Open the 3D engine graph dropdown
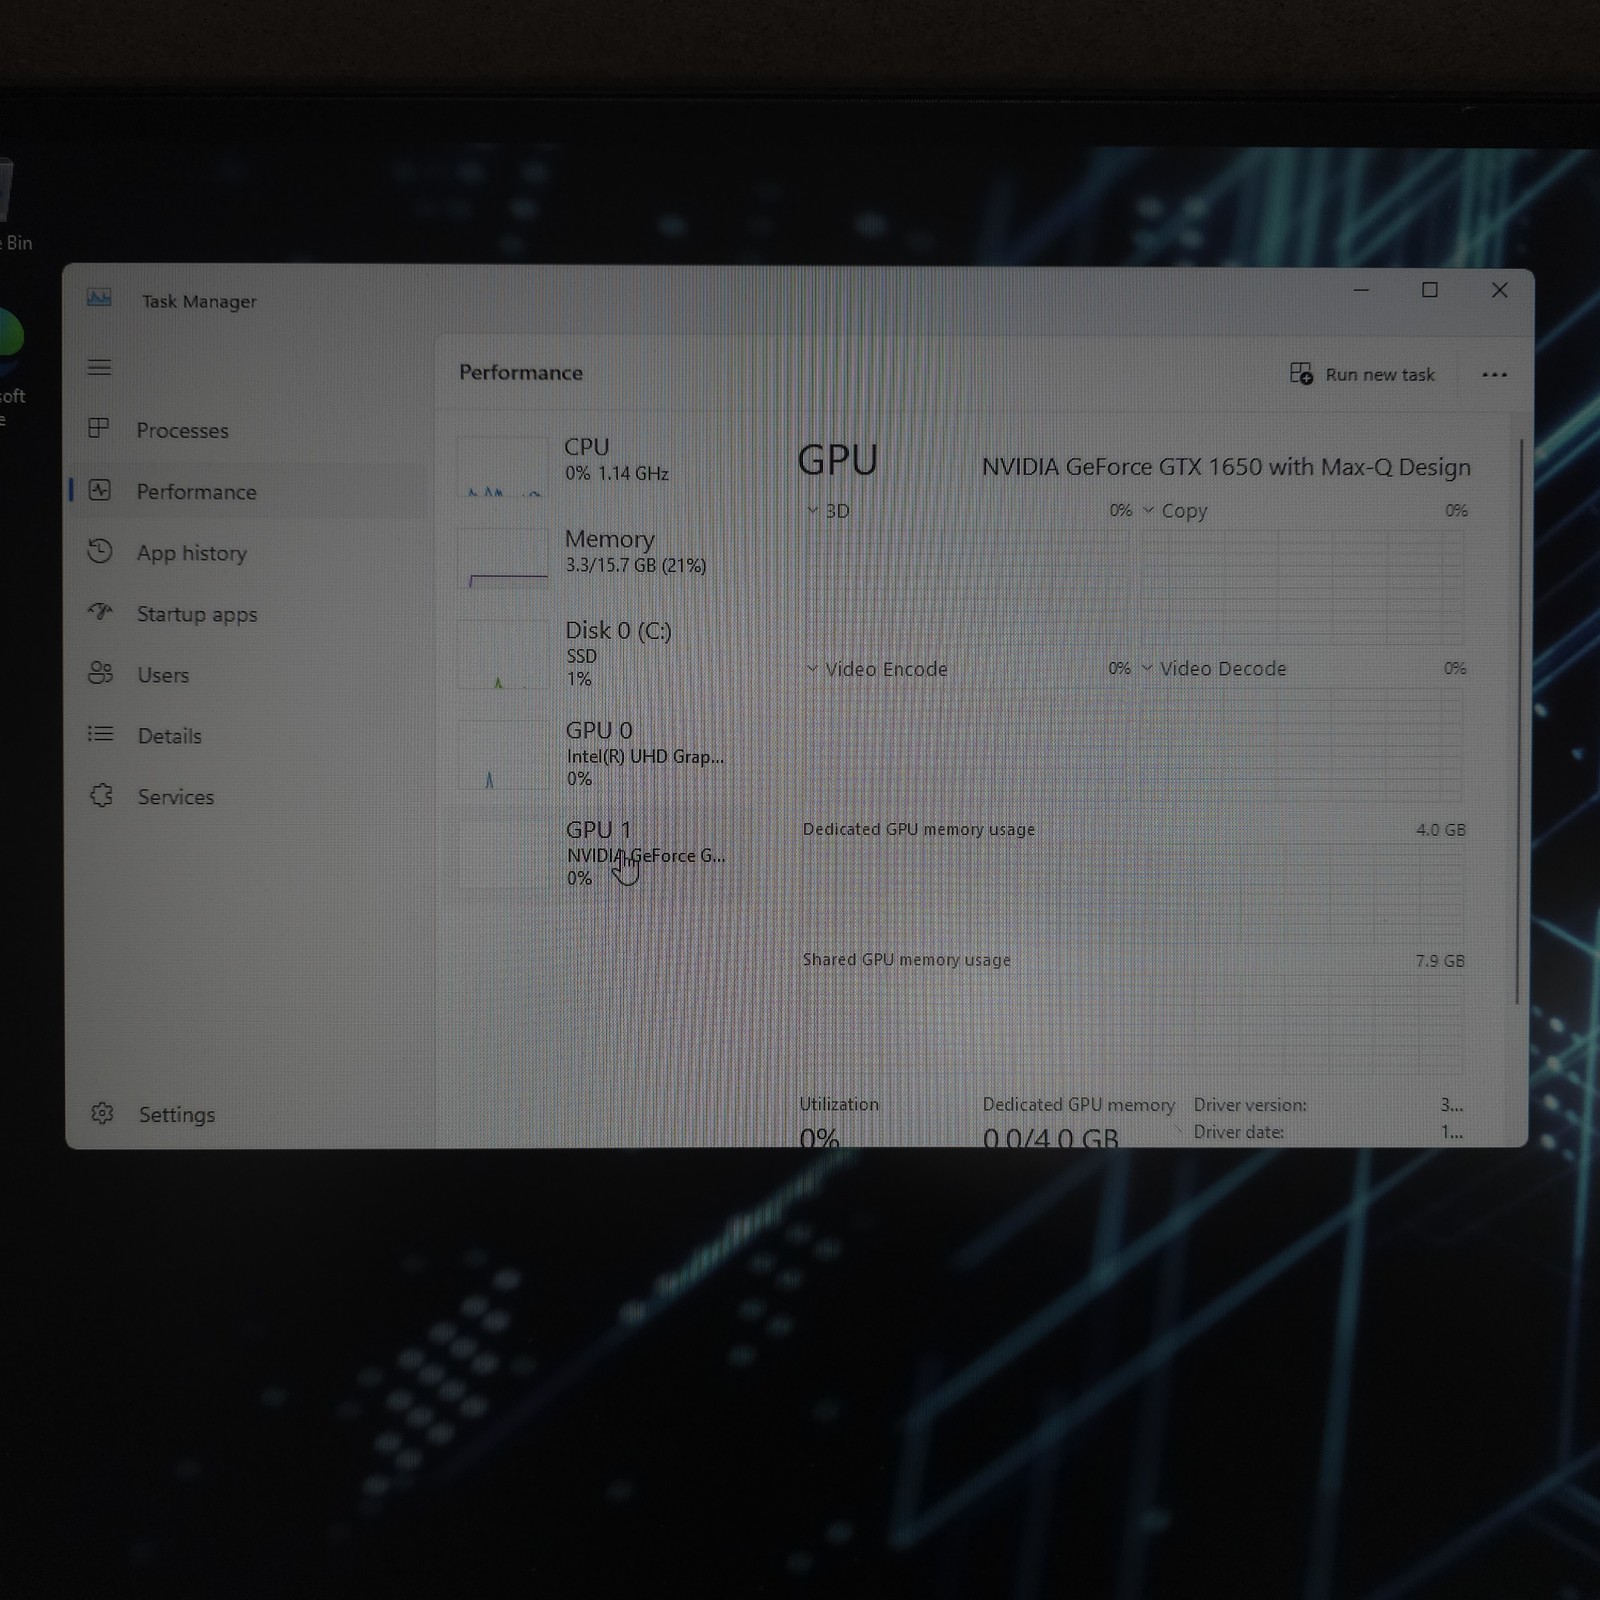The image size is (1600, 1600). pyautogui.click(x=829, y=511)
